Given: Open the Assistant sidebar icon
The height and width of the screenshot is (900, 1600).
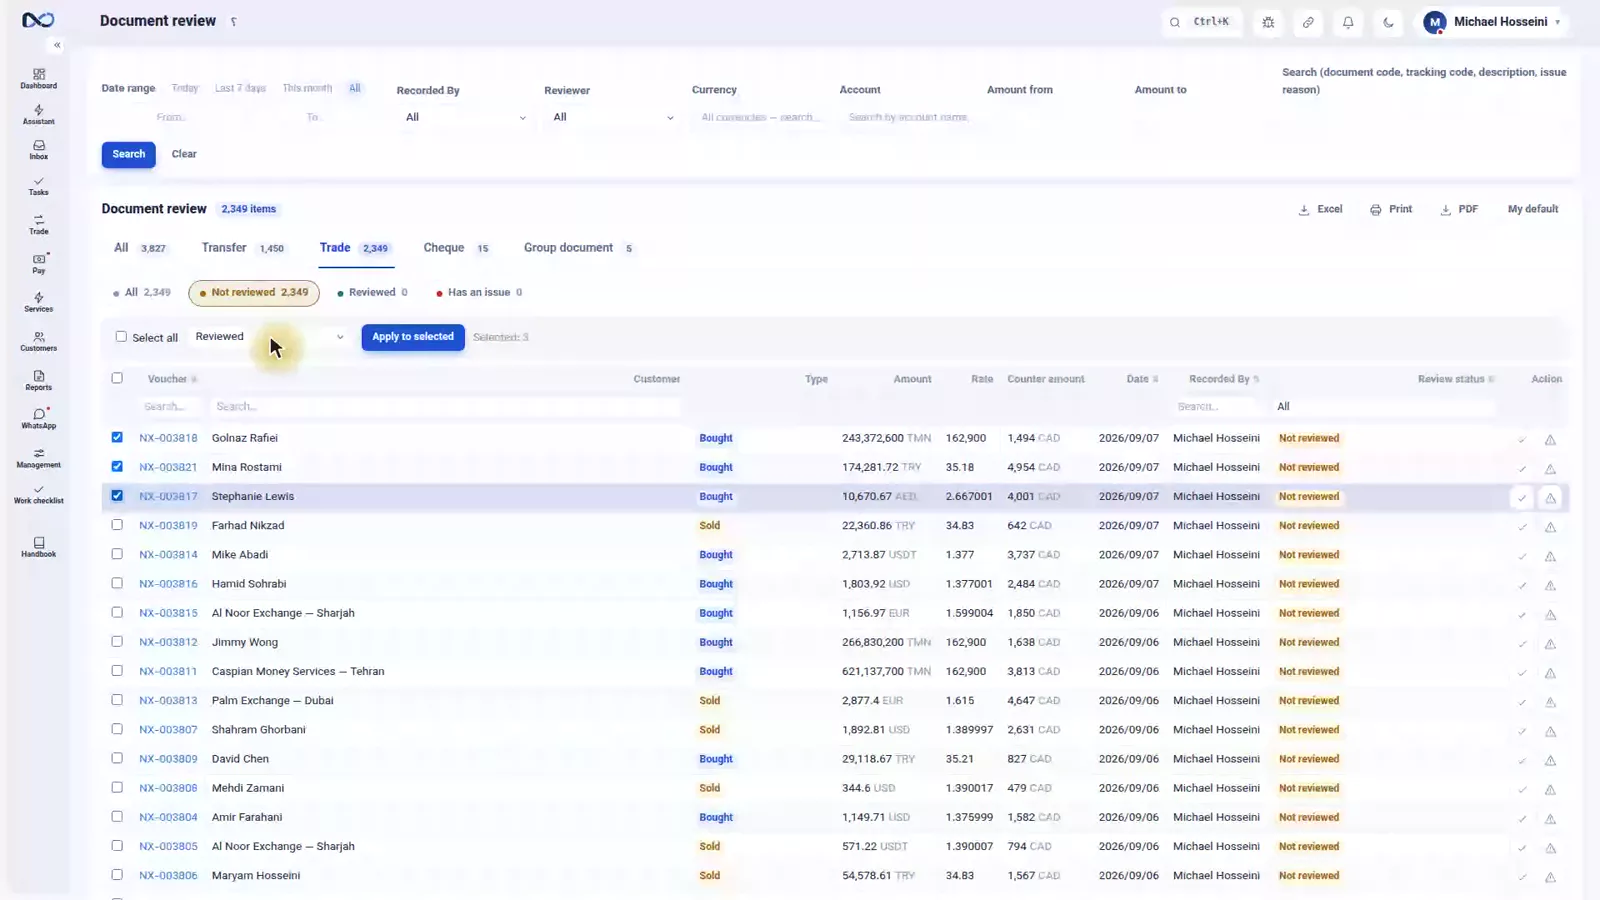Looking at the screenshot, I should coord(38,115).
